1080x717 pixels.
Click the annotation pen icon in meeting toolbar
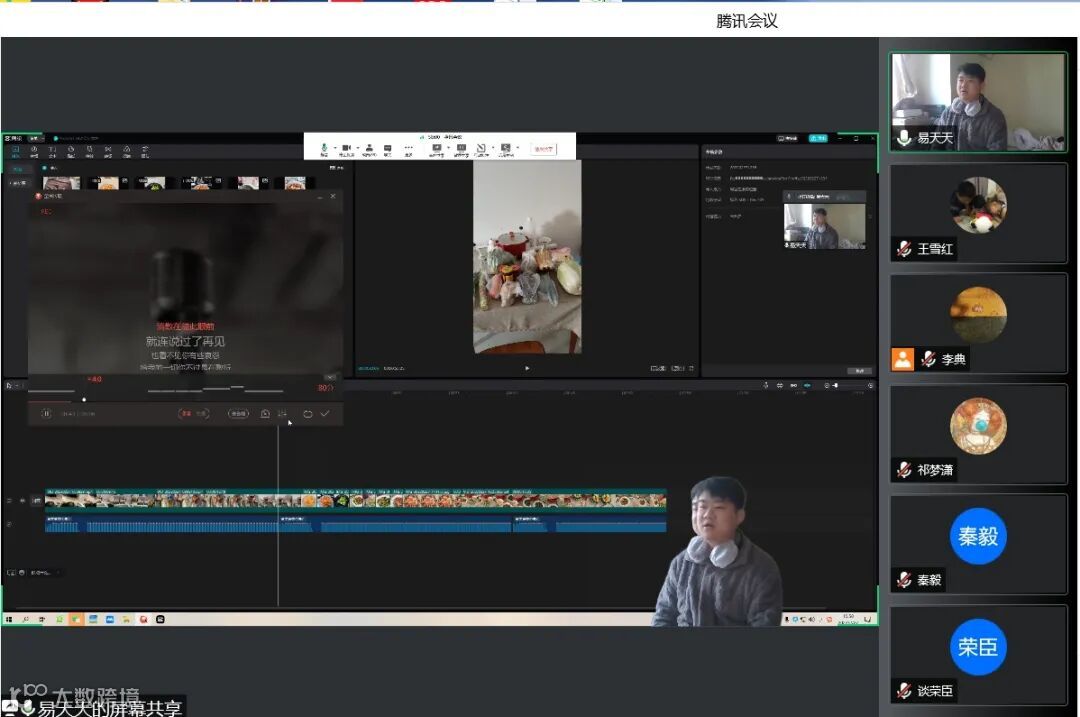pyautogui.click(x=481, y=149)
